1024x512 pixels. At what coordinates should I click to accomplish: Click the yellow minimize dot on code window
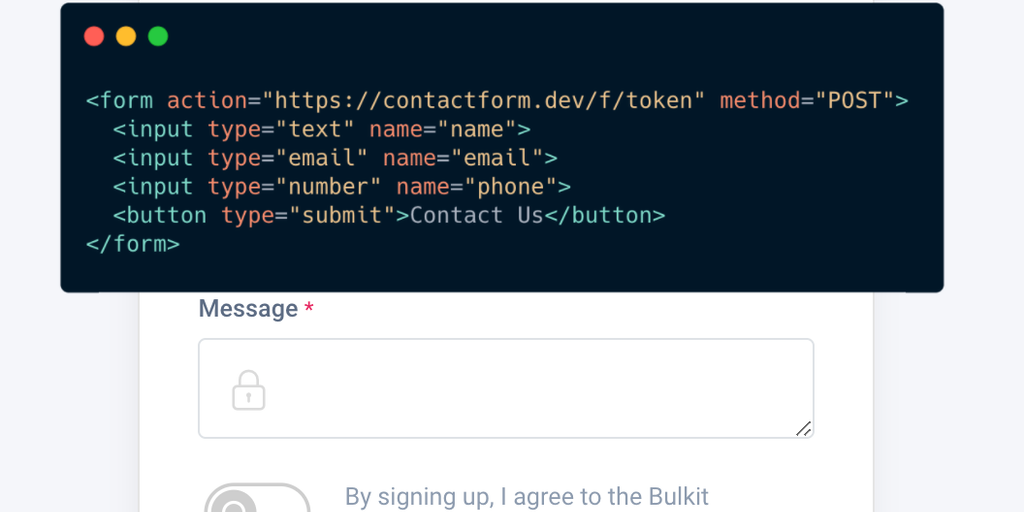tap(126, 37)
